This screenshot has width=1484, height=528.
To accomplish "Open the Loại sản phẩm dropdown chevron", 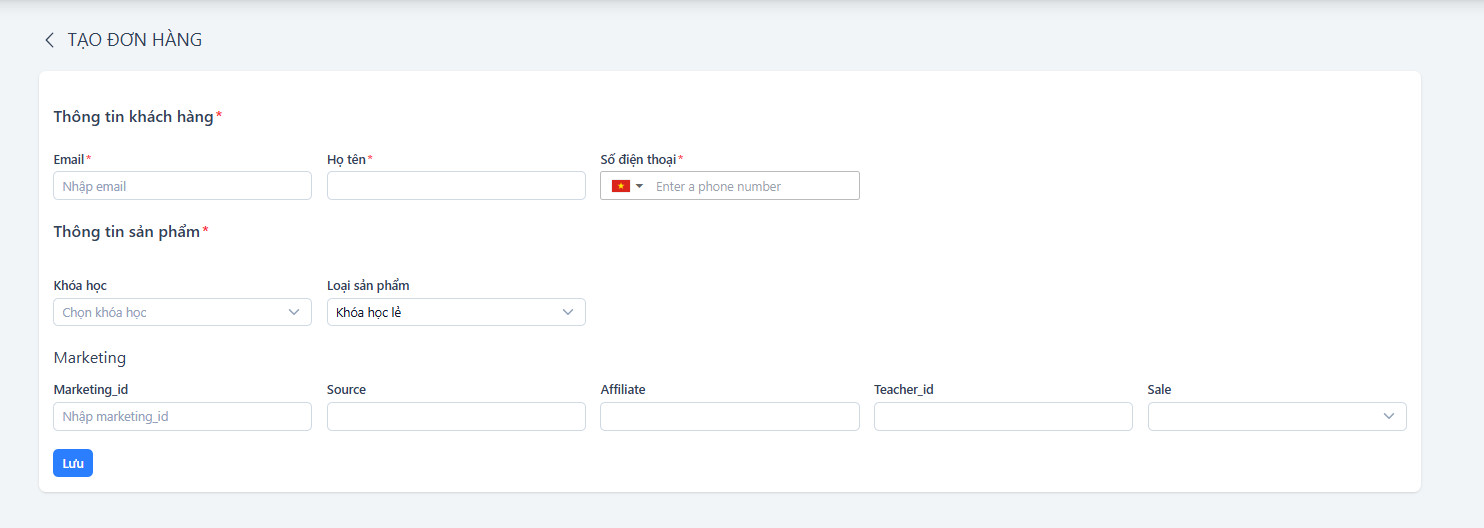I will click(x=568, y=312).
